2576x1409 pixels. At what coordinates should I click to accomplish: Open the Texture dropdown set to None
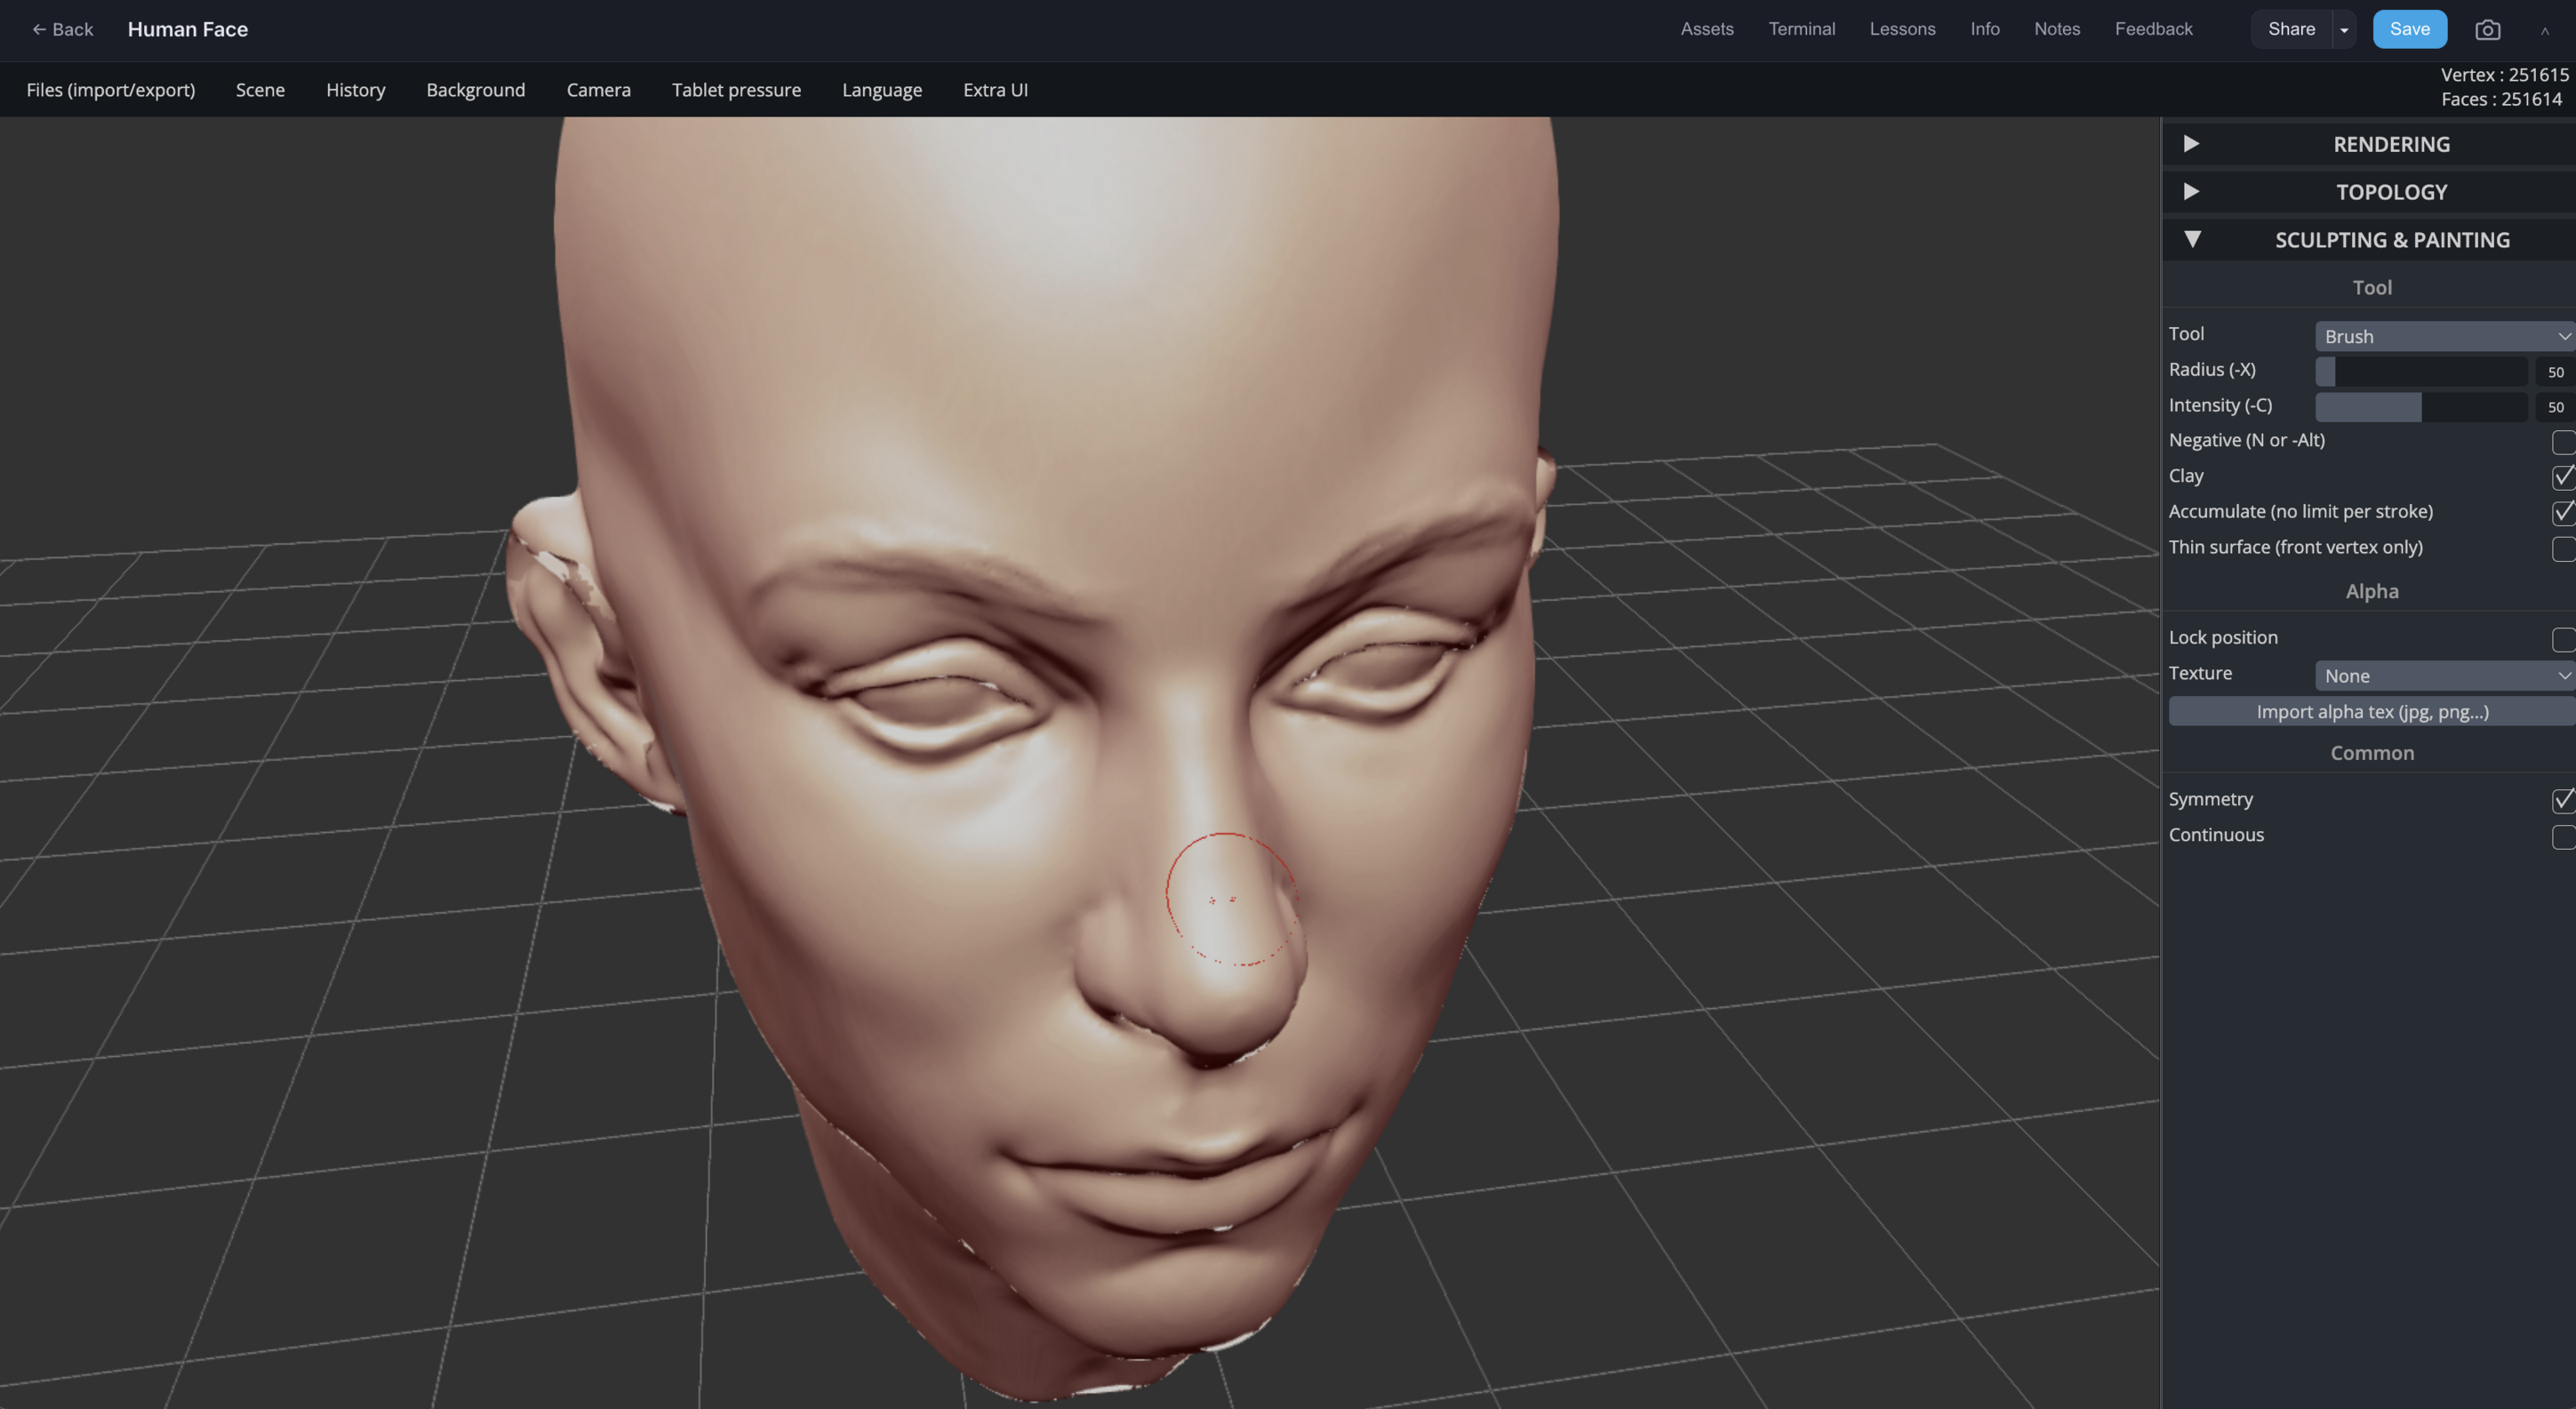[2443, 675]
